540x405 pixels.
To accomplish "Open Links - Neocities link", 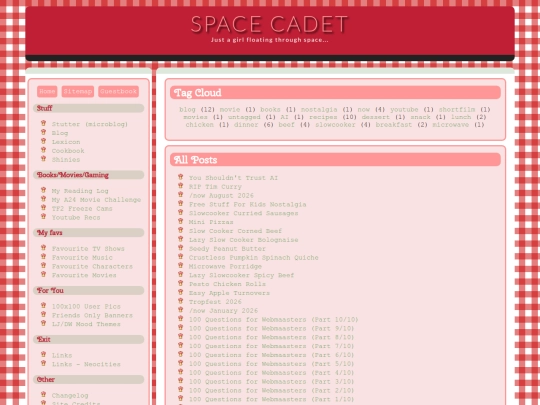I will (x=86, y=364).
